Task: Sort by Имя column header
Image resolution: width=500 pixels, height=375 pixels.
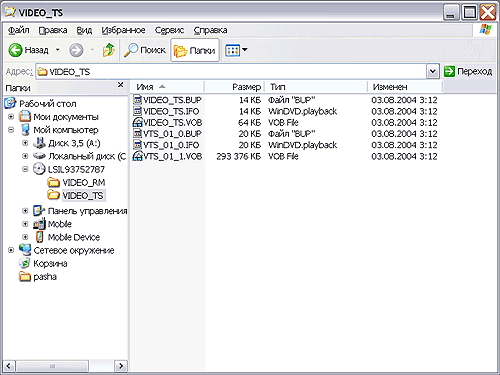Action: pos(167,87)
